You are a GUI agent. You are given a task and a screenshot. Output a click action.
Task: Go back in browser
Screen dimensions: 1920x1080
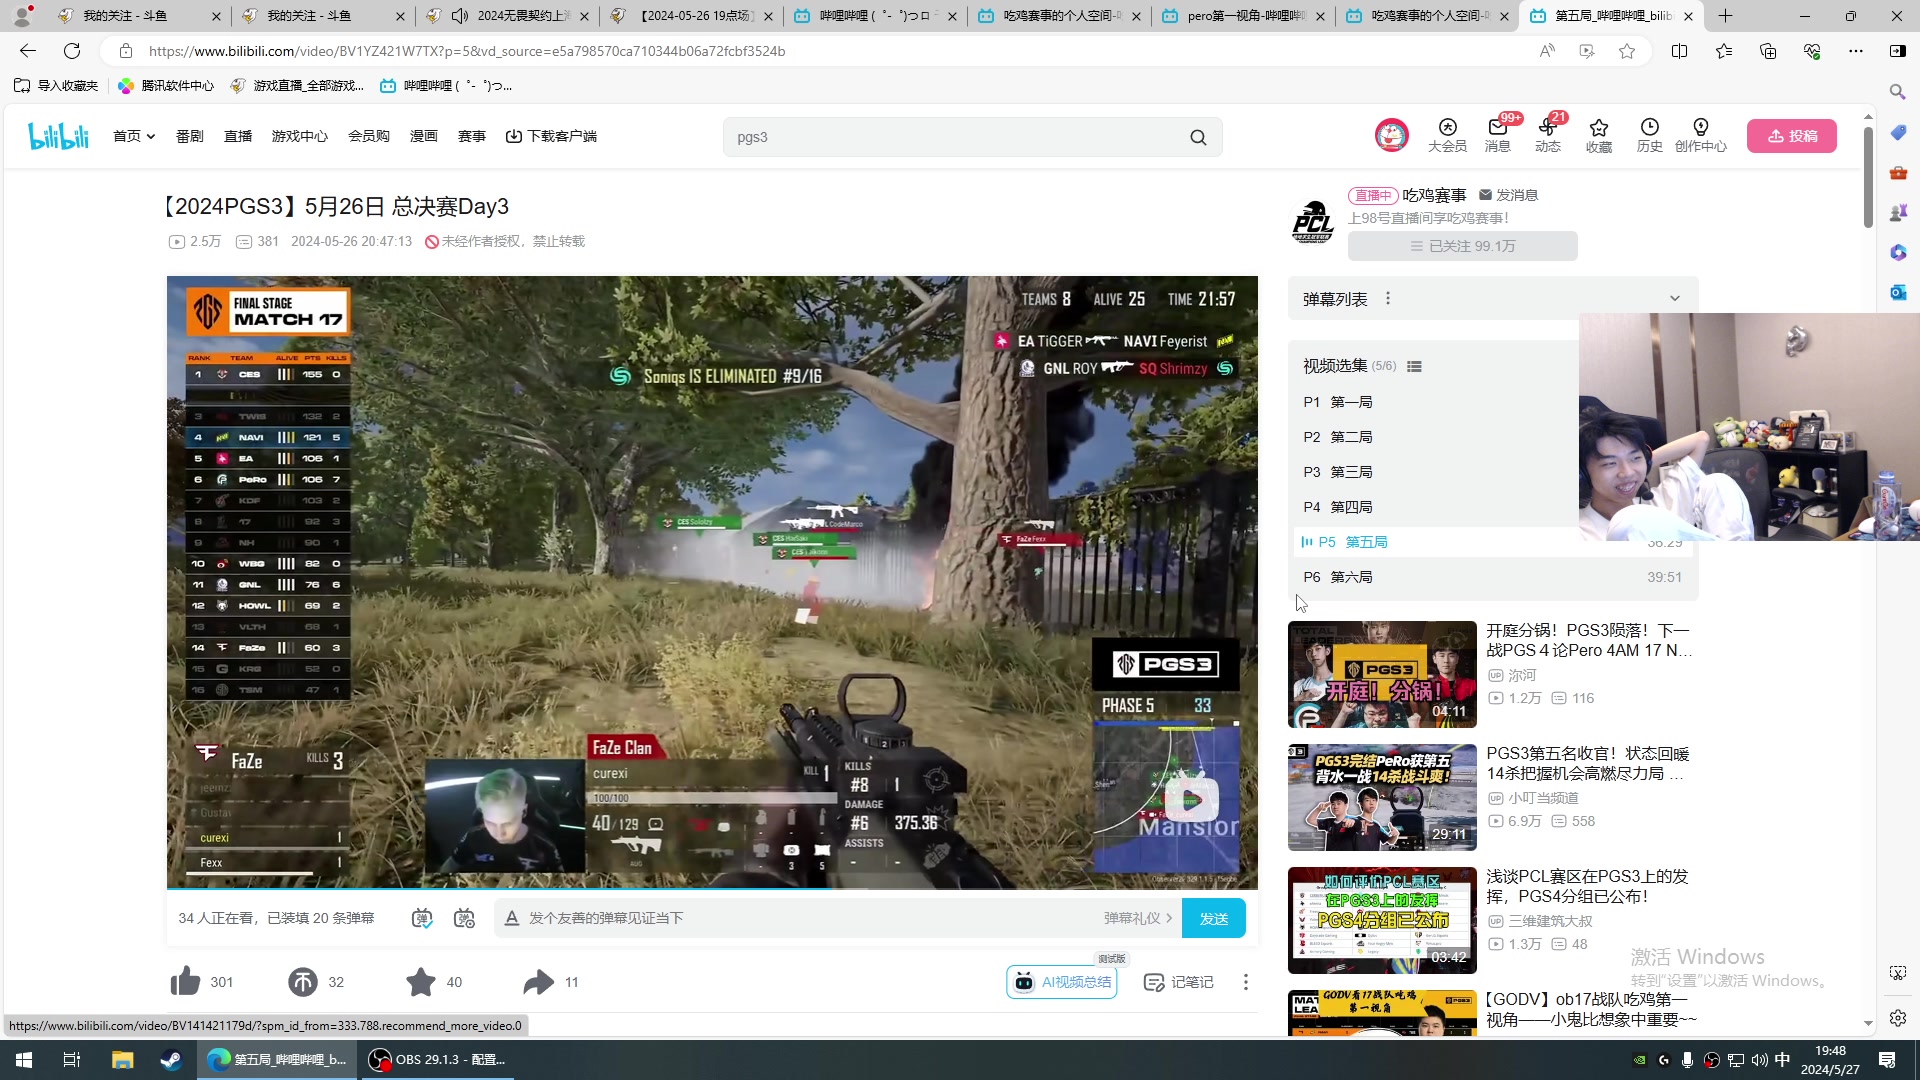(28, 51)
